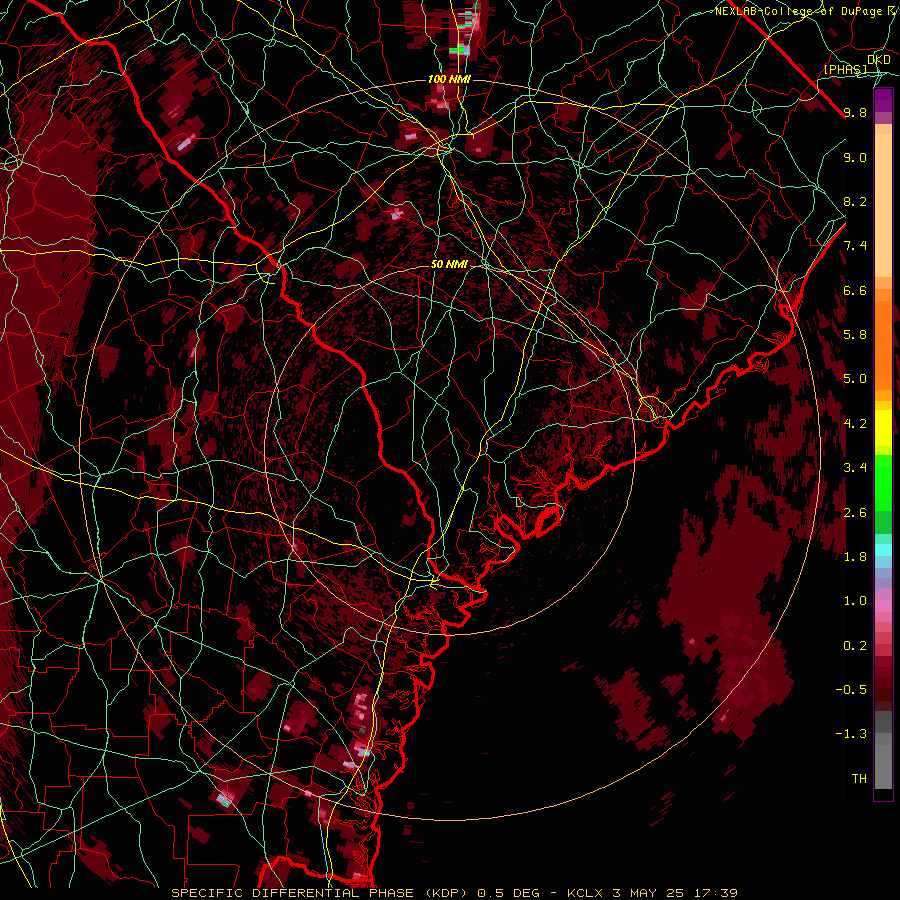Click the "1.0" scale value

pyautogui.click(x=855, y=600)
